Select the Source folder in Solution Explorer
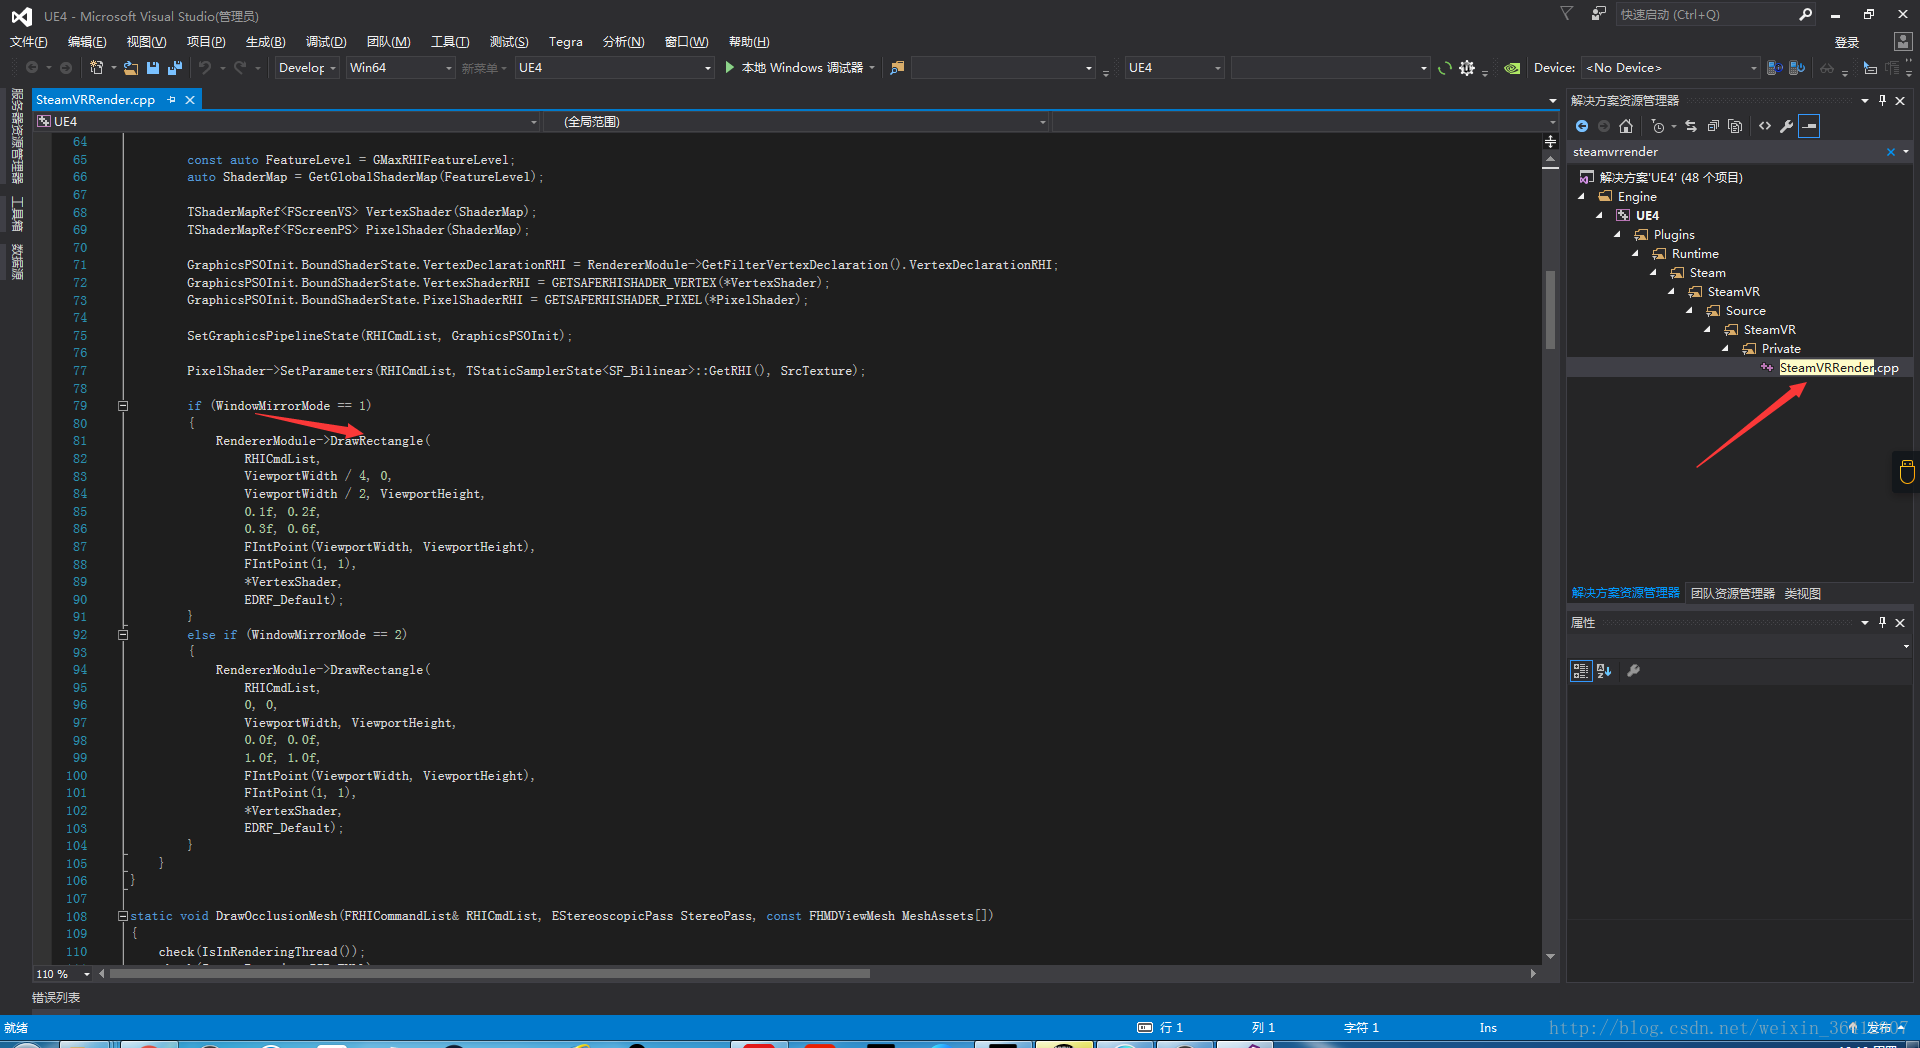 point(1745,311)
